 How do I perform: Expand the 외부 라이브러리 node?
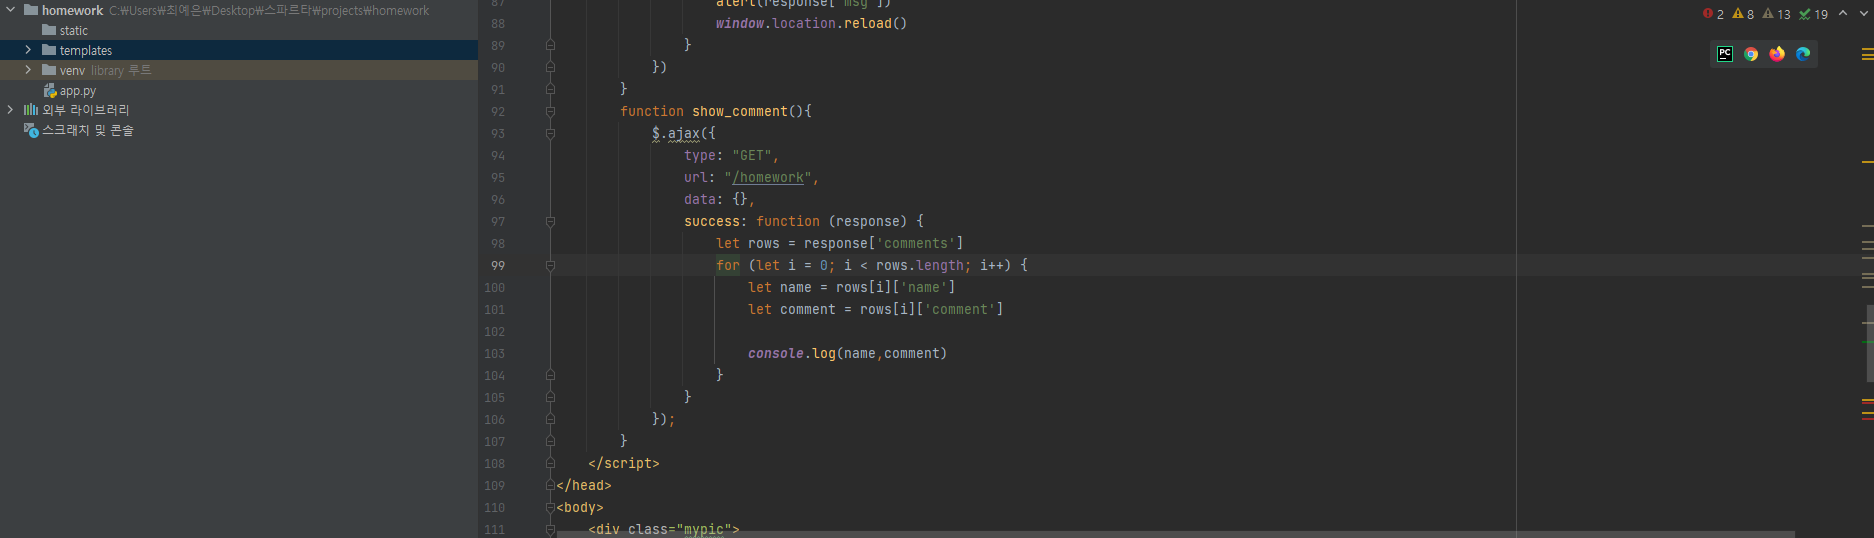(x=10, y=110)
